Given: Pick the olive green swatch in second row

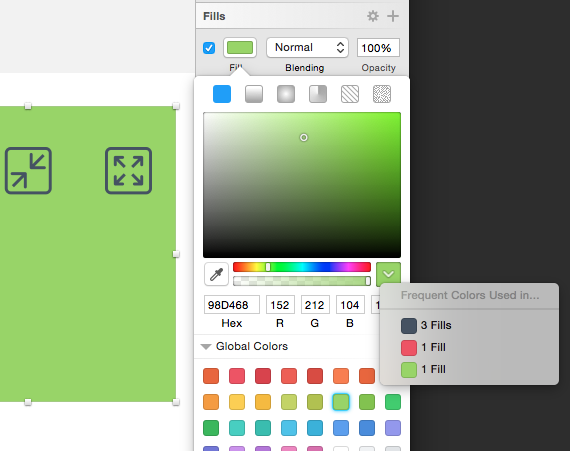Looking at the screenshot, I should pos(315,402).
